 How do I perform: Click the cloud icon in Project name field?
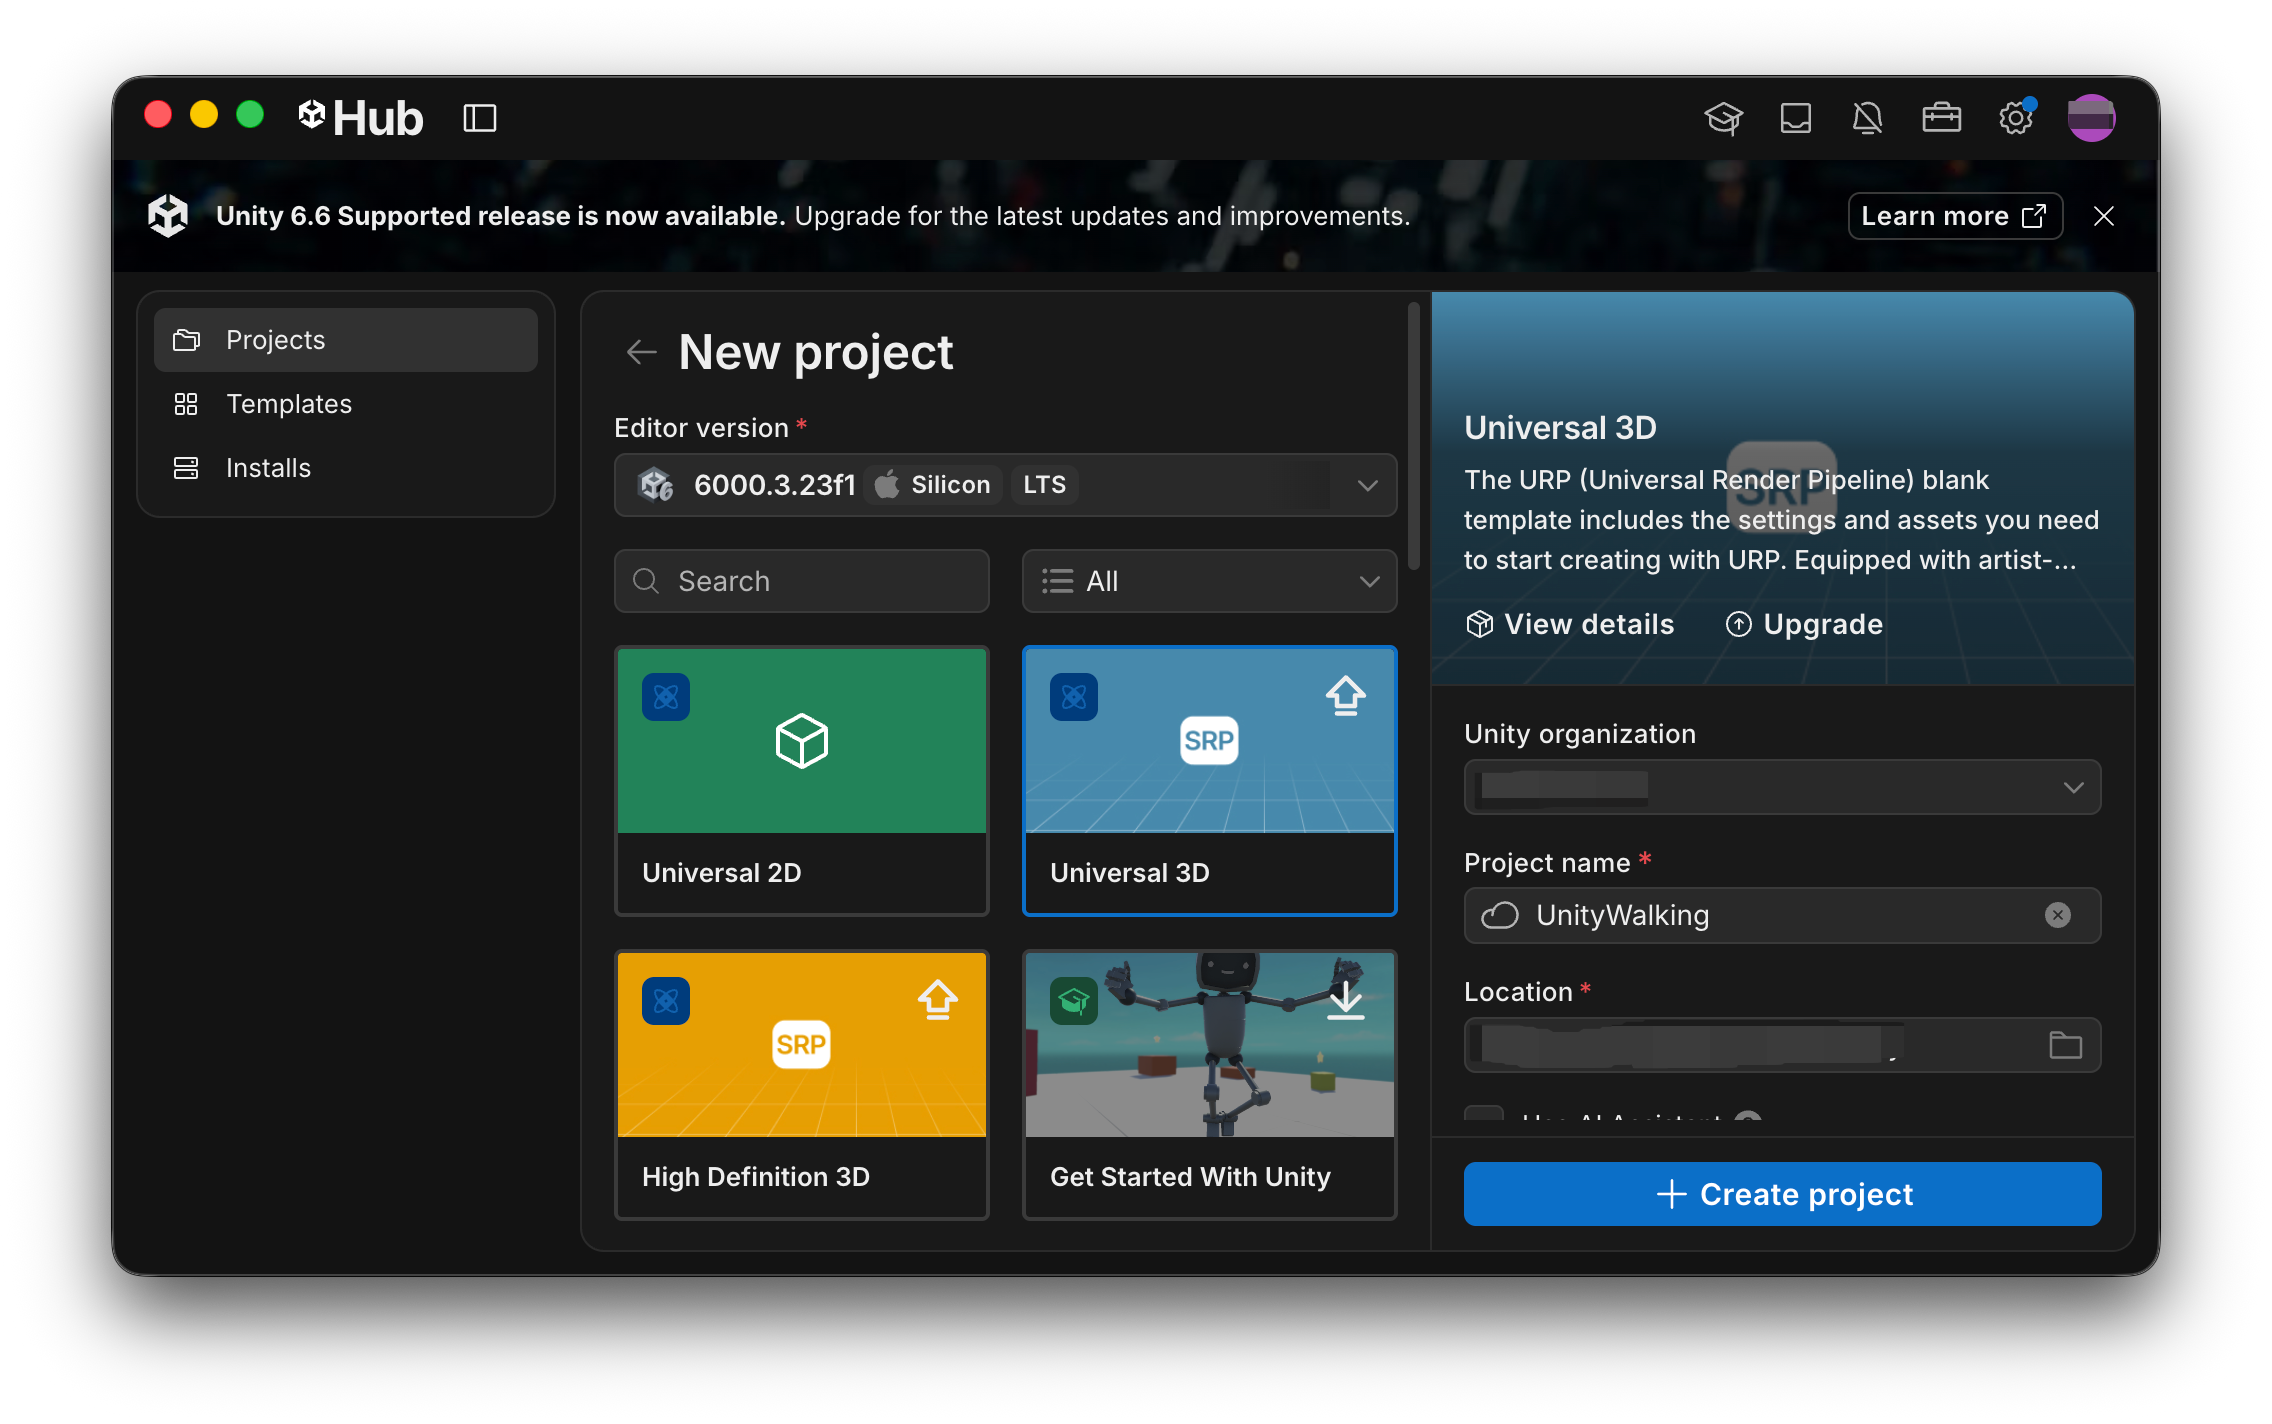coord(1499,915)
